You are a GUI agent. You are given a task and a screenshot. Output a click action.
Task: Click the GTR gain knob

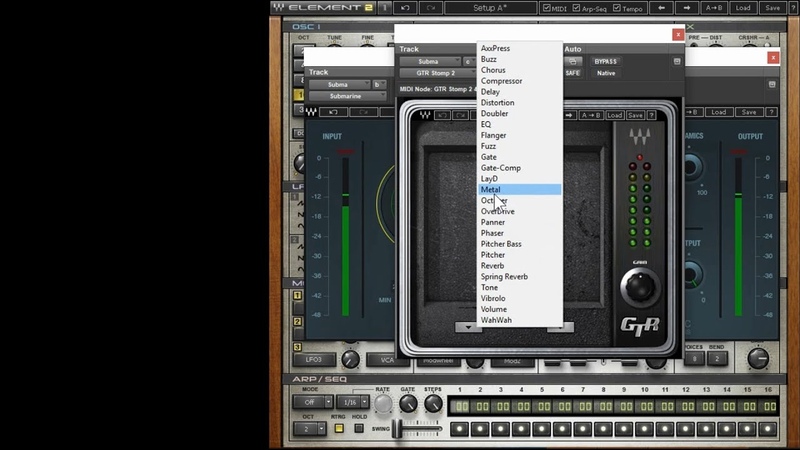point(640,286)
